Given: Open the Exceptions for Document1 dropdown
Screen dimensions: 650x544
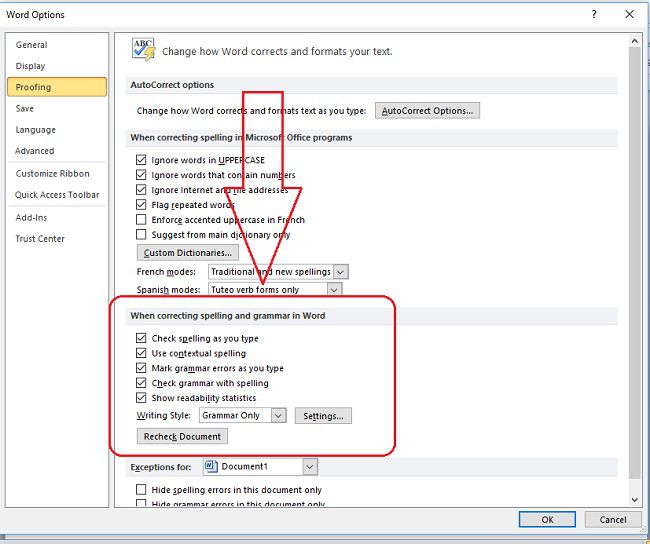Looking at the screenshot, I should tap(310, 466).
